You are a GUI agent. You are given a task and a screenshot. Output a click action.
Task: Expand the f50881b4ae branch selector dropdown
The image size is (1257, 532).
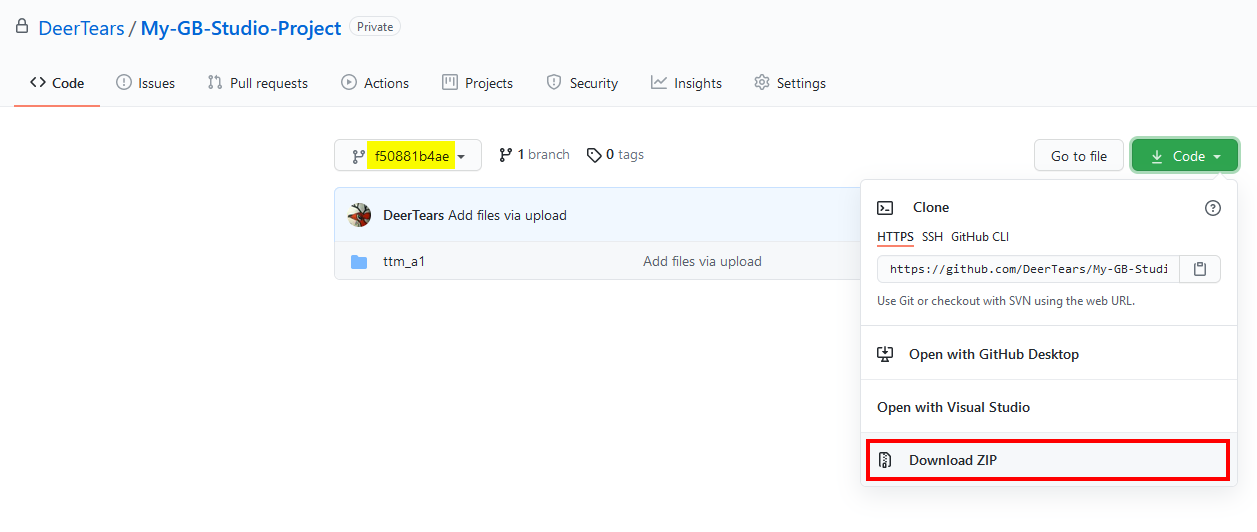coord(408,156)
